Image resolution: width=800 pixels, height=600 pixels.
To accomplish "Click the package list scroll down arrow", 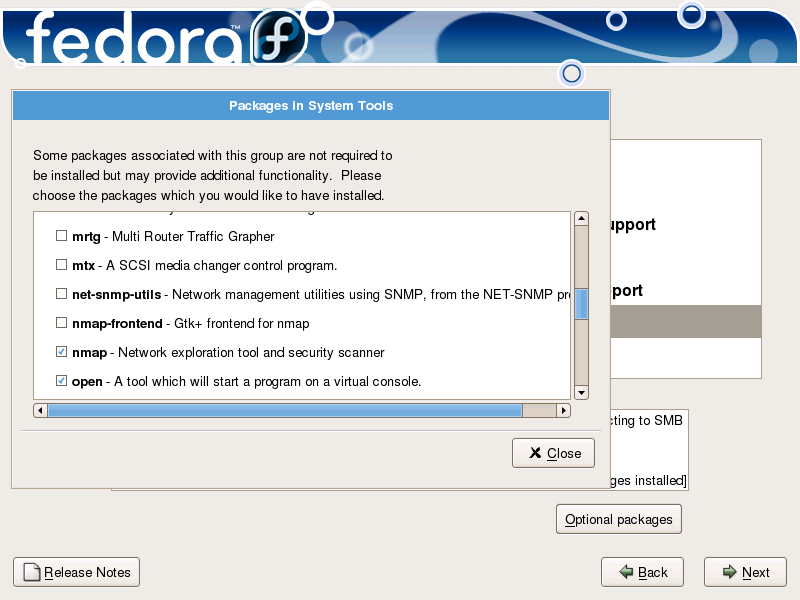I will coord(581,393).
